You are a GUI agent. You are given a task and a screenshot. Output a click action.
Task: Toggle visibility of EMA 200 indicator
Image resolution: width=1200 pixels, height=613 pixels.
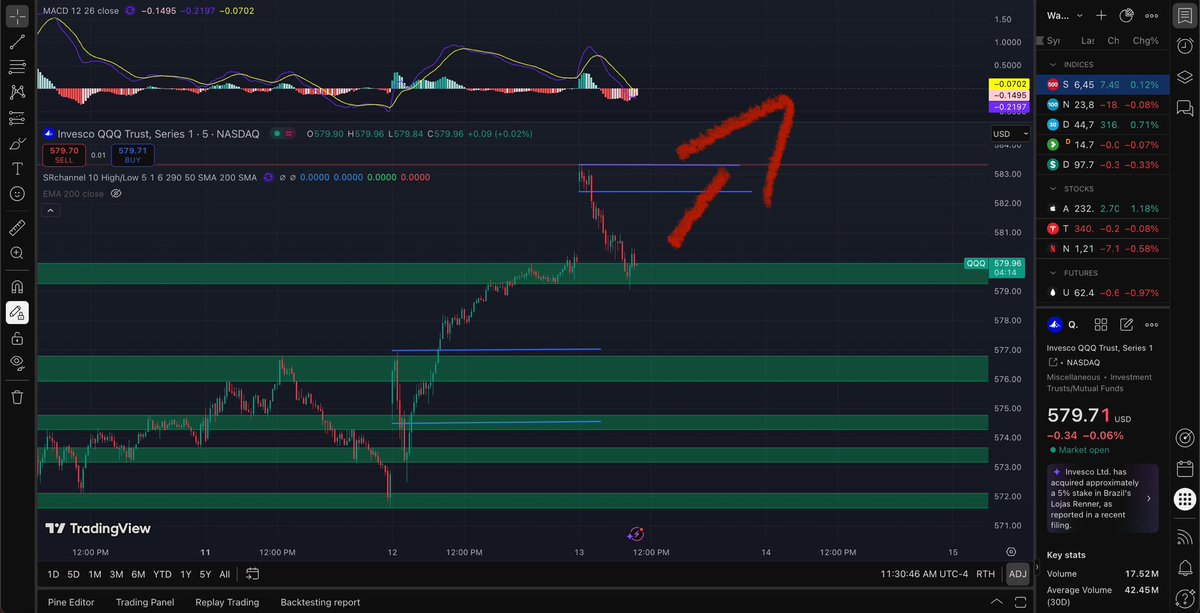tap(115, 194)
